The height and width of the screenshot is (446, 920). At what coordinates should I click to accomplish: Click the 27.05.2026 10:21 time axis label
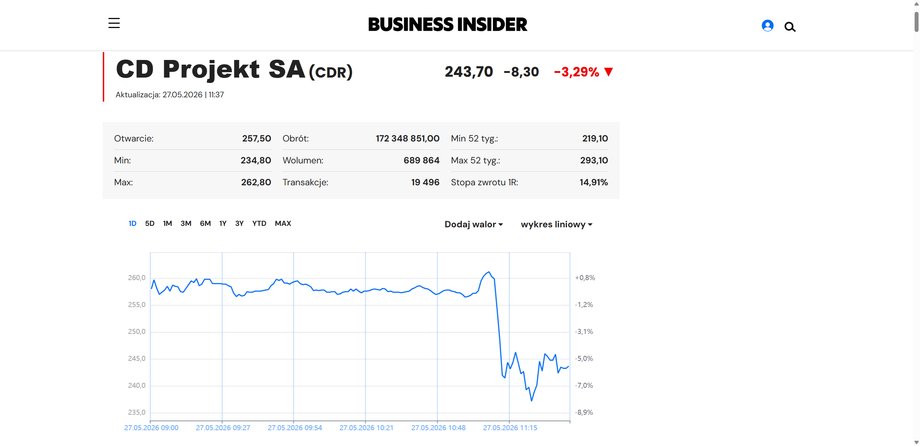click(x=367, y=428)
